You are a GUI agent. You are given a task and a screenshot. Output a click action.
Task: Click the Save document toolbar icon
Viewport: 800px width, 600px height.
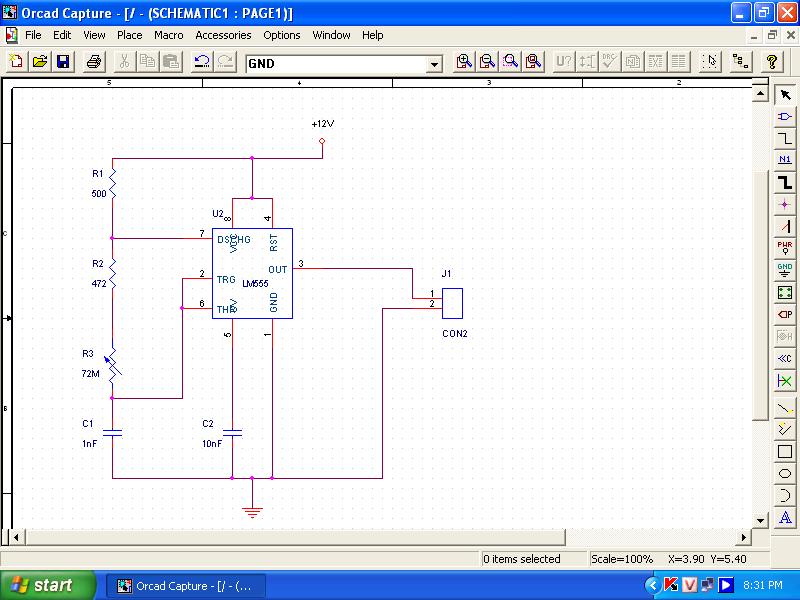click(x=63, y=62)
